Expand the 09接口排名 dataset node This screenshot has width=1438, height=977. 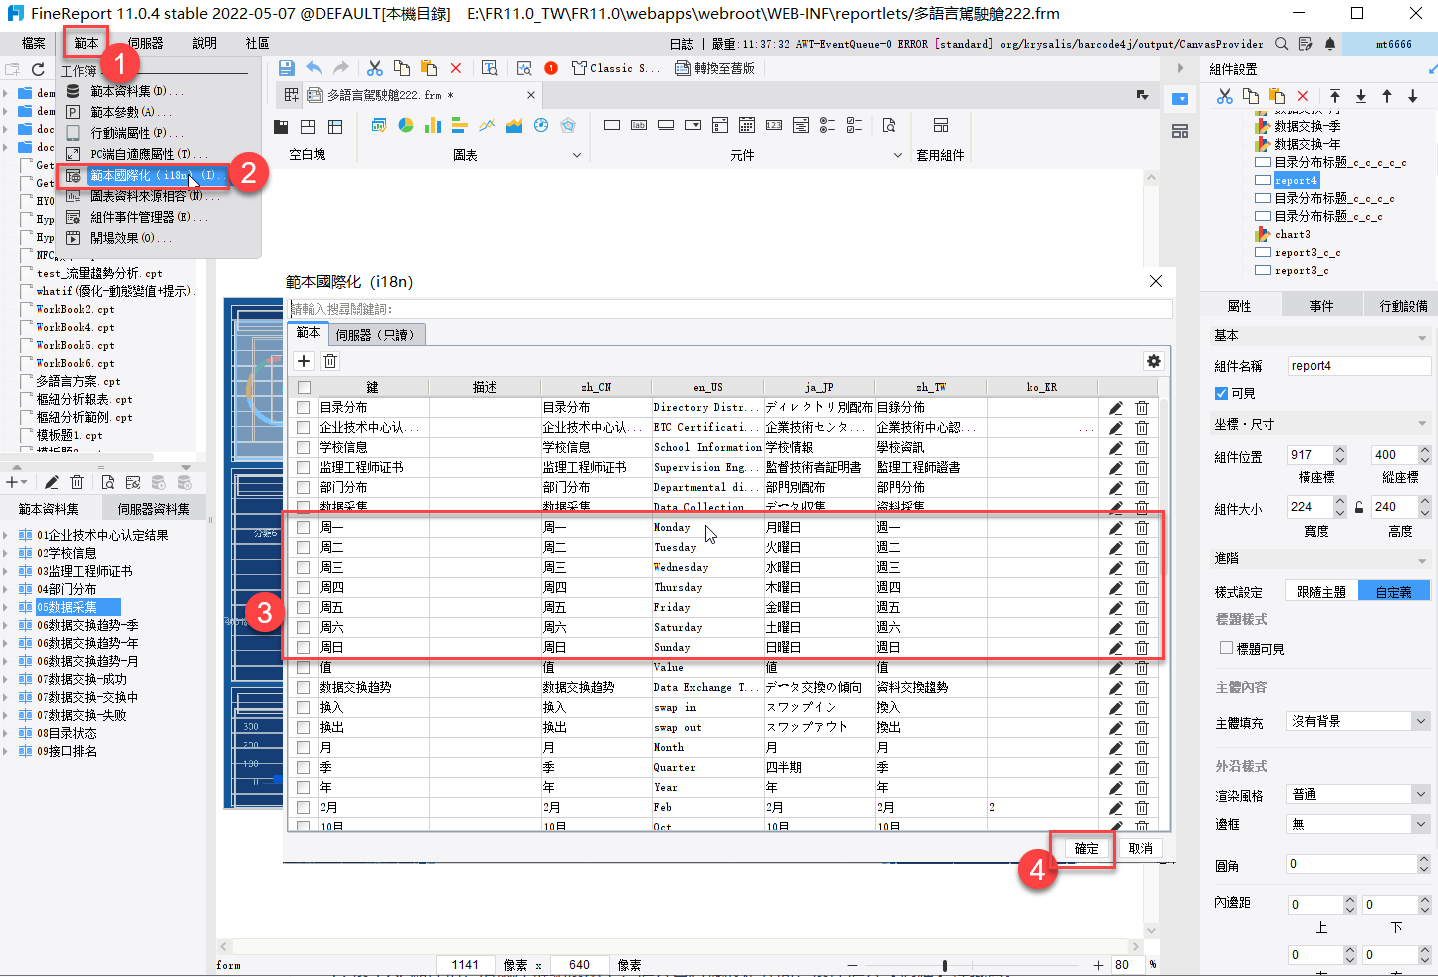[6, 751]
